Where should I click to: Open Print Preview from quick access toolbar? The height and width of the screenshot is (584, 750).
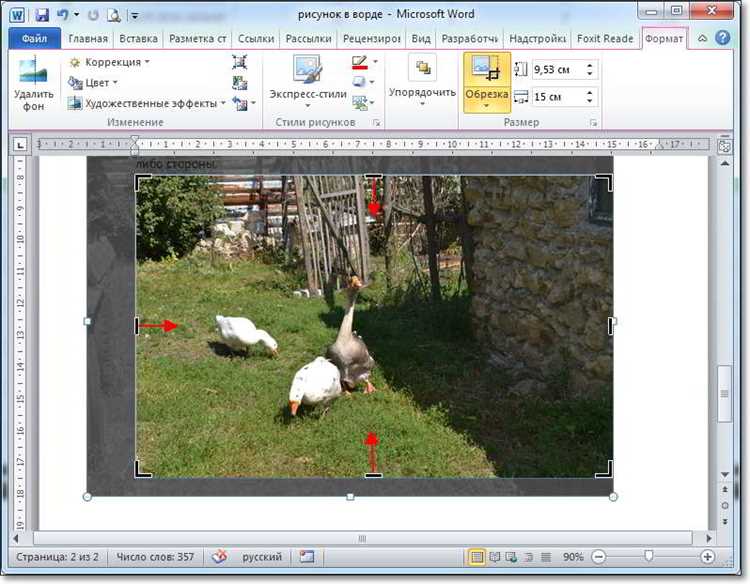pos(114,15)
